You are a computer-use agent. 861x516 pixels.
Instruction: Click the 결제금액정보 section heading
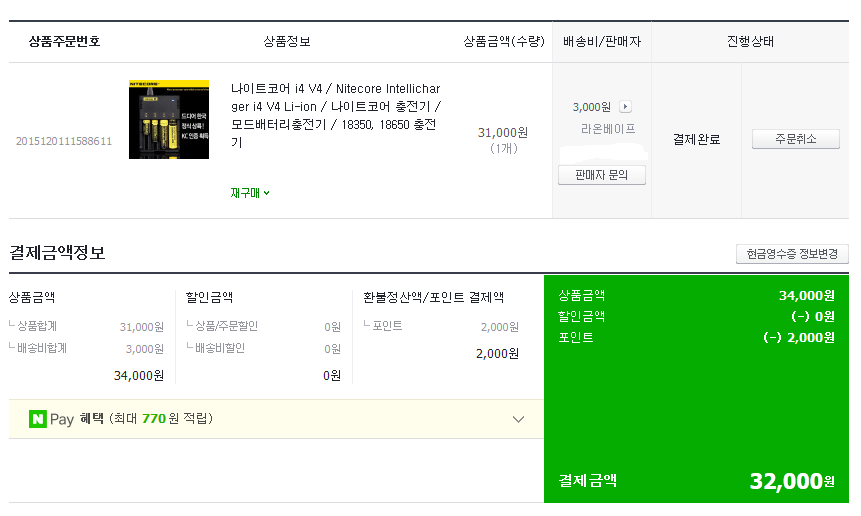57,253
